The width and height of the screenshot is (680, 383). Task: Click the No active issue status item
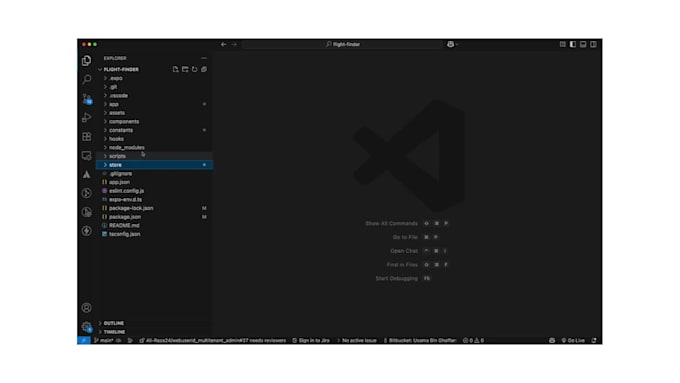[356, 340]
